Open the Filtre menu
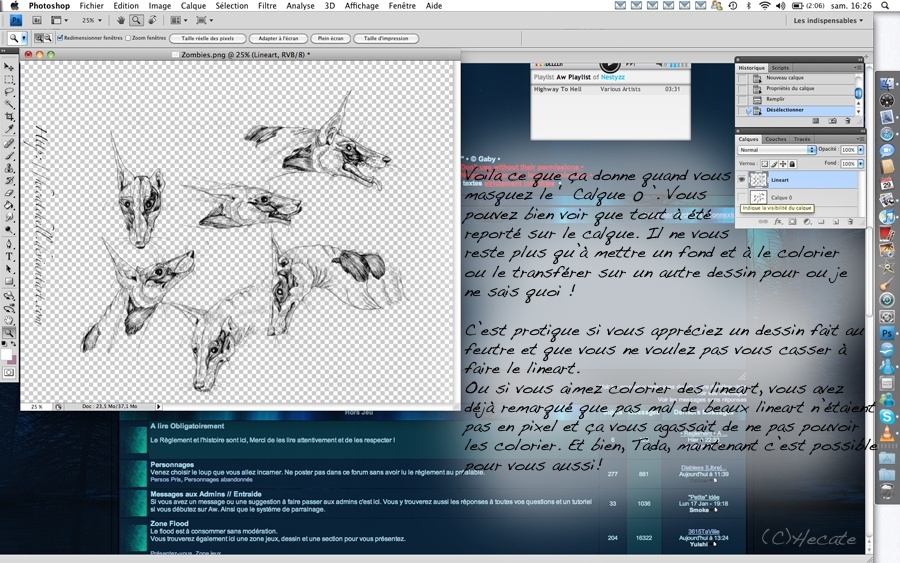The width and height of the screenshot is (900, 563). (267, 6)
